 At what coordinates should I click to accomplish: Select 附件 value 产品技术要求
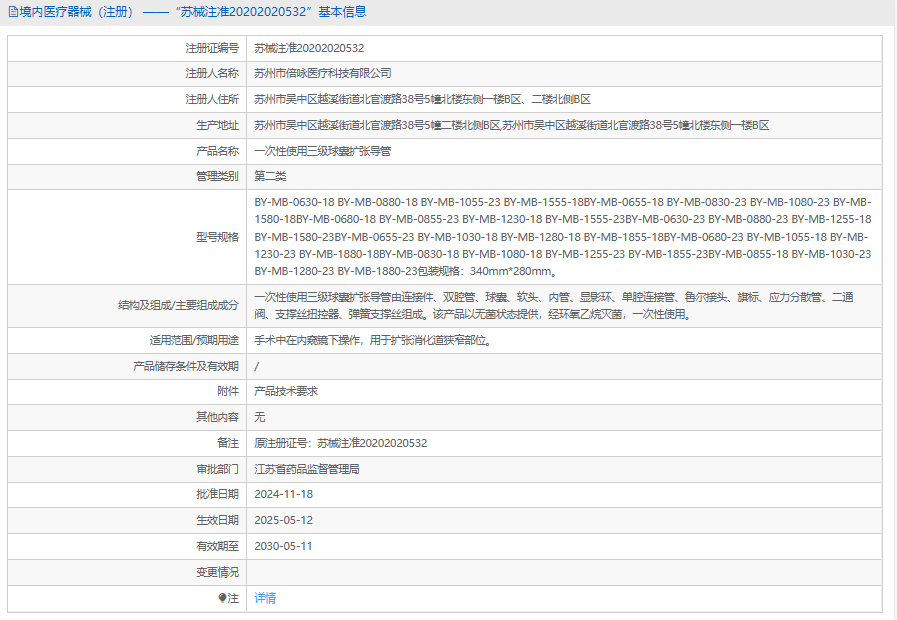coord(286,392)
